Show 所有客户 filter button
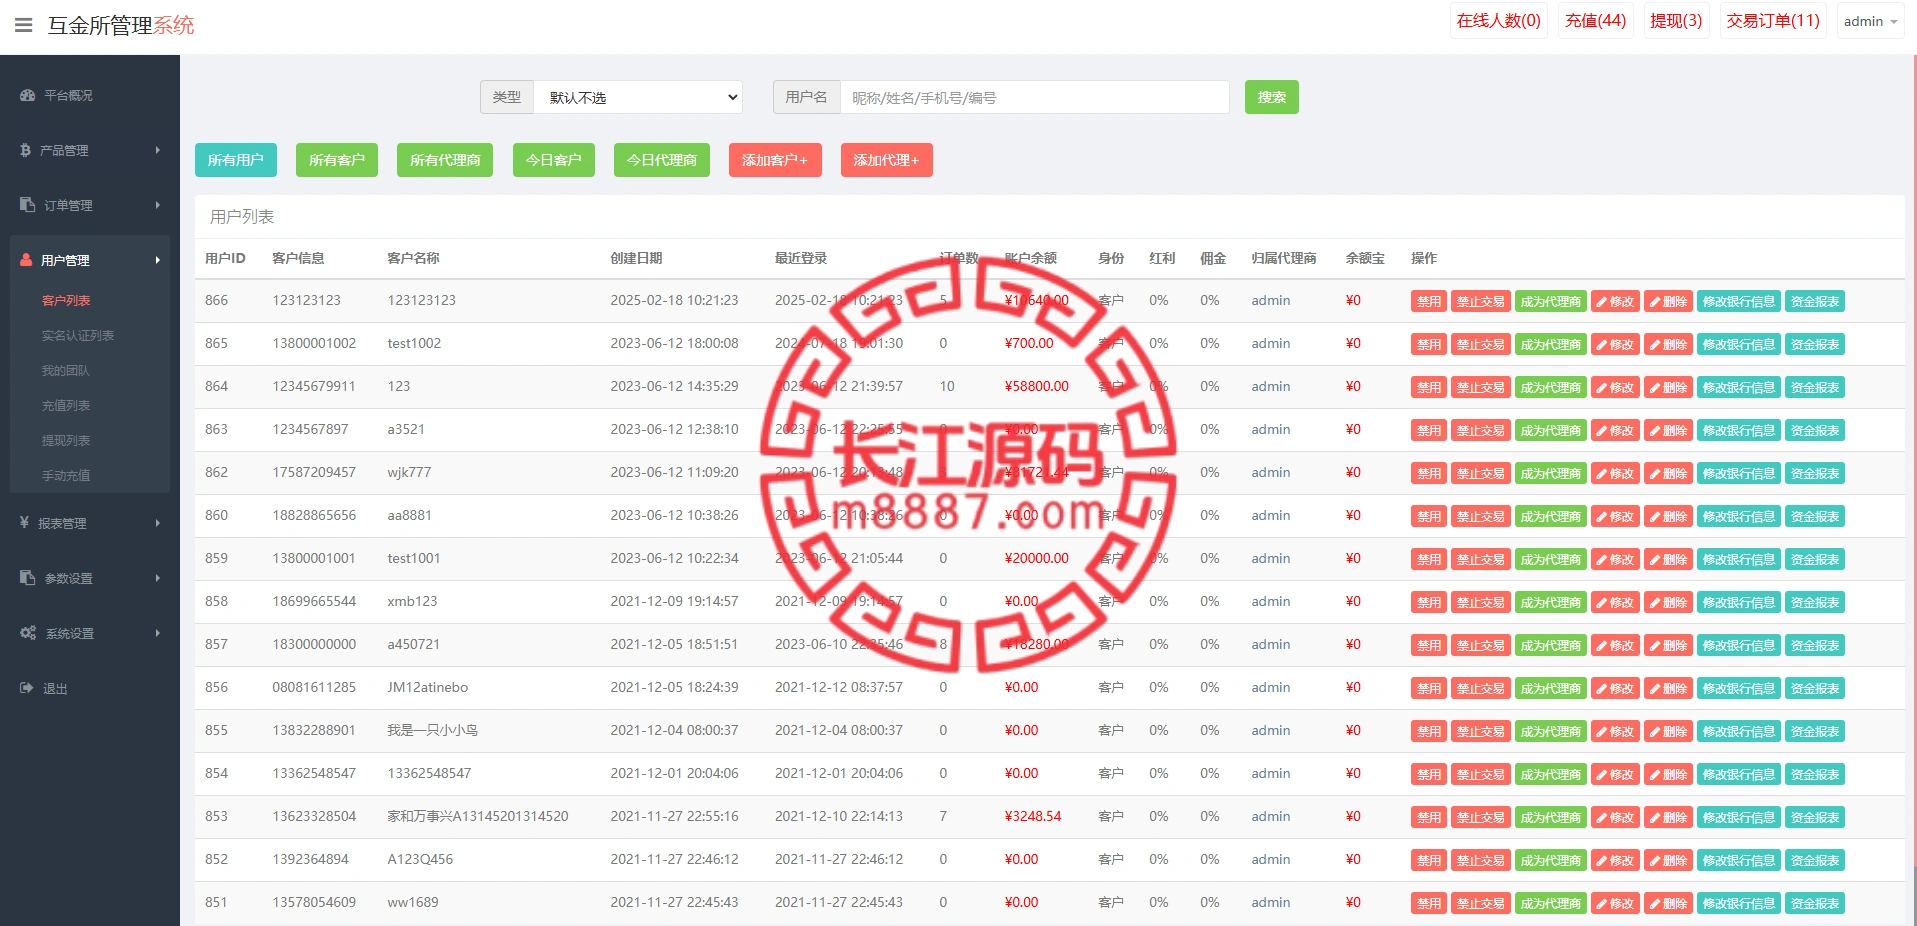The height and width of the screenshot is (926, 1917). (336, 160)
